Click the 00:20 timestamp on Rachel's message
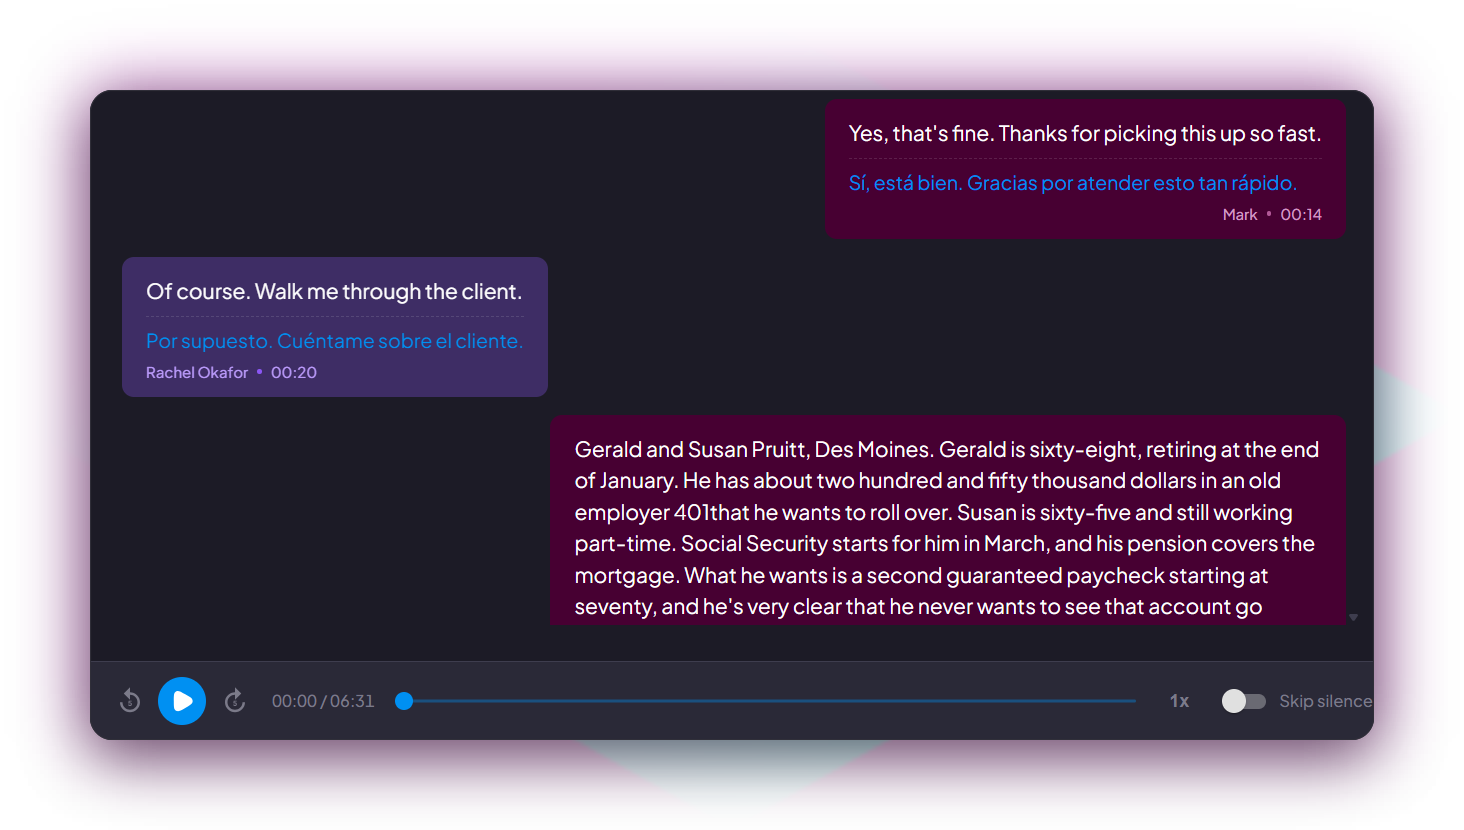Screen dimensions: 1464x830 coord(294,372)
